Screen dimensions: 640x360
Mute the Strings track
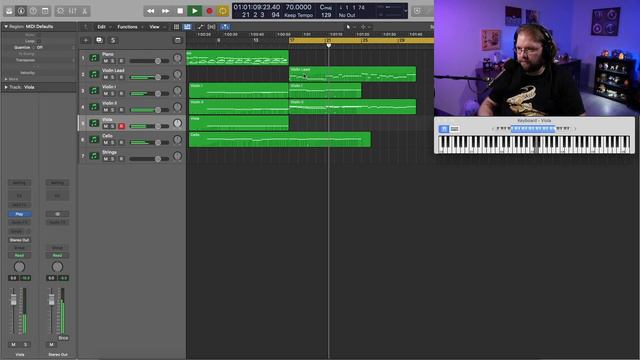point(106,159)
